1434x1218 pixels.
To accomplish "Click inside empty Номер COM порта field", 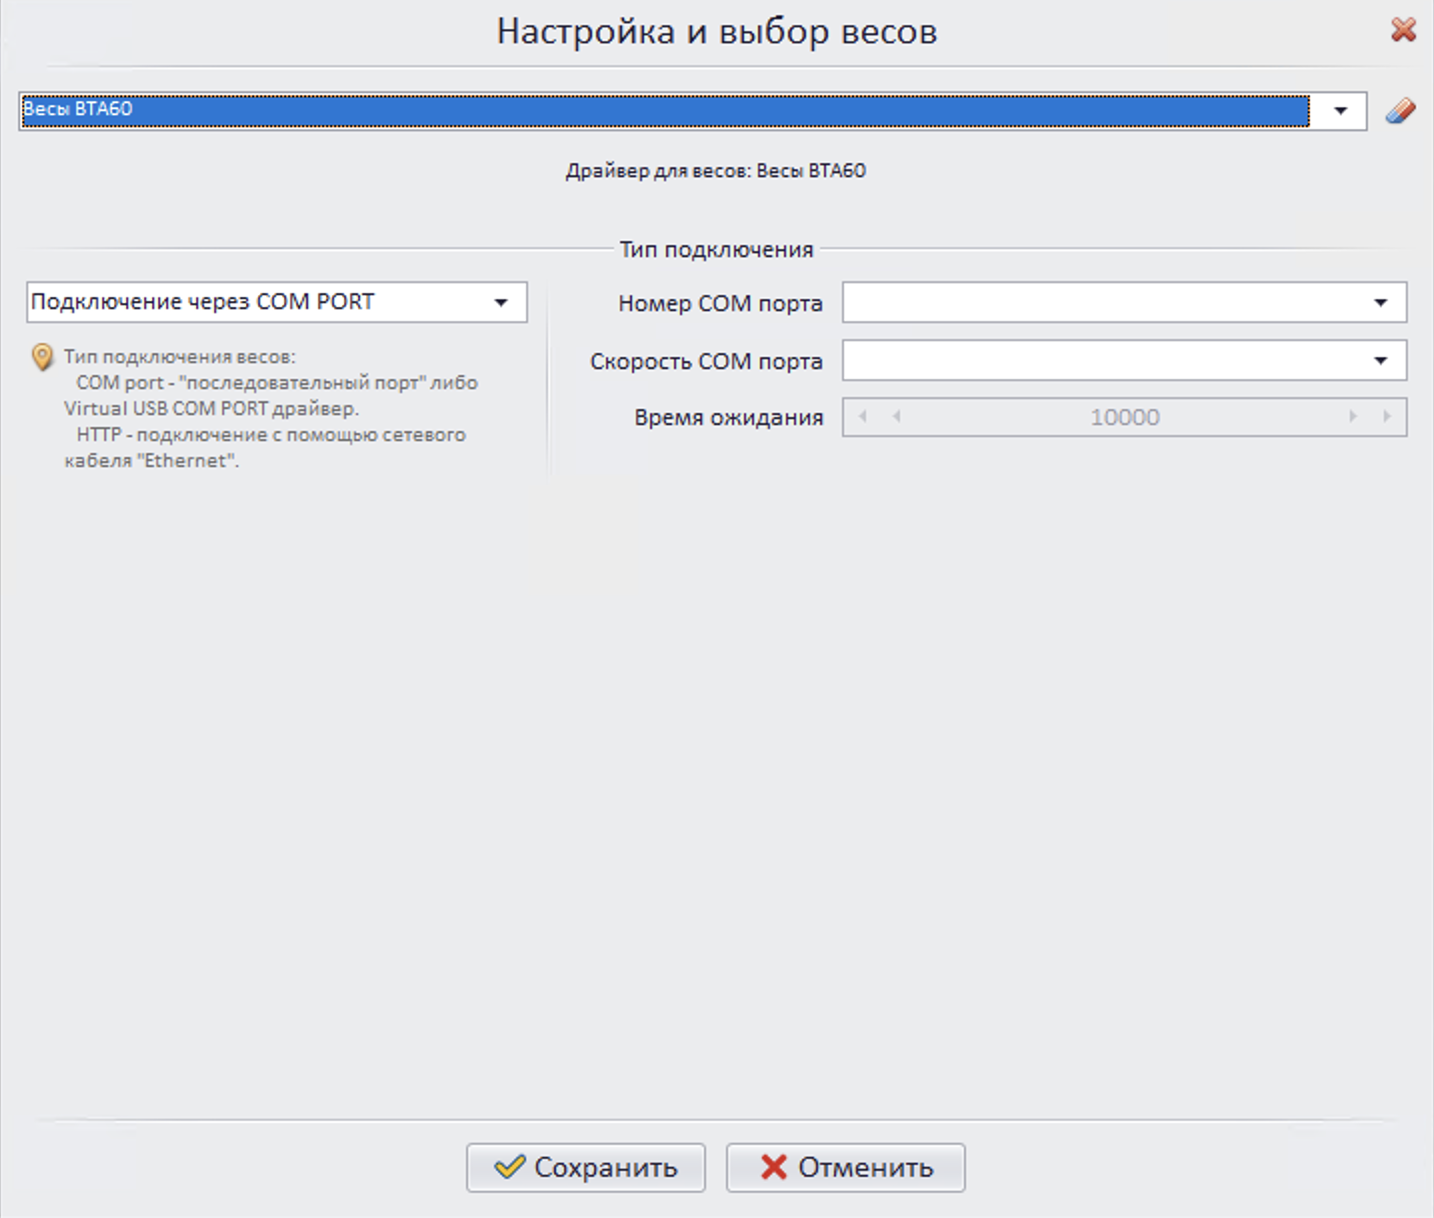I will click(x=1100, y=303).
